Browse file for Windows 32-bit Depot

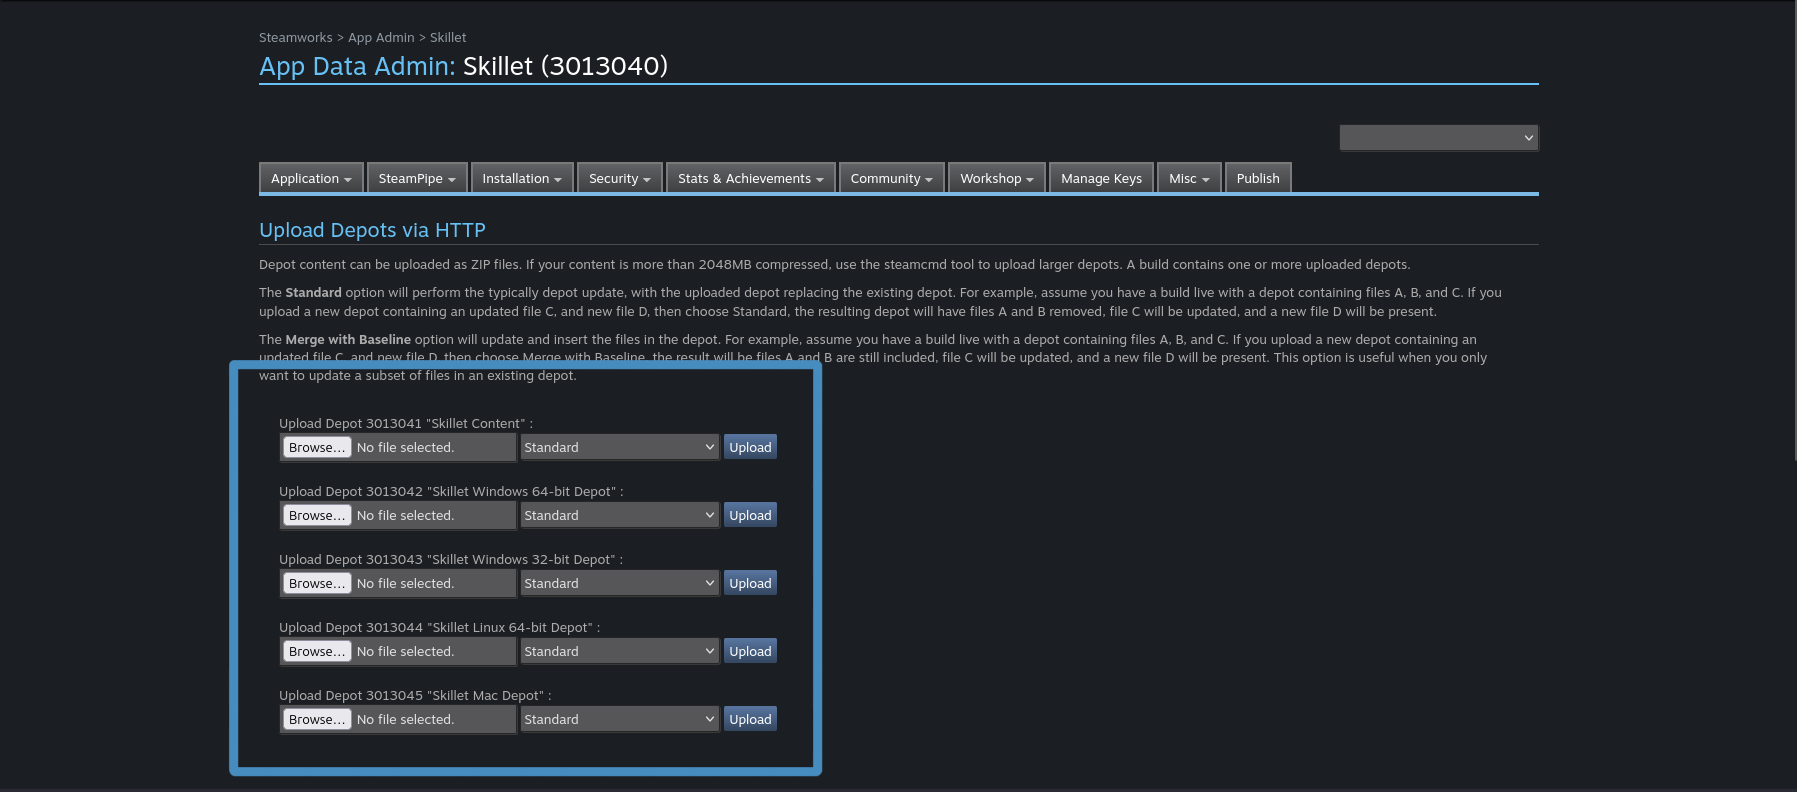pyautogui.click(x=317, y=583)
